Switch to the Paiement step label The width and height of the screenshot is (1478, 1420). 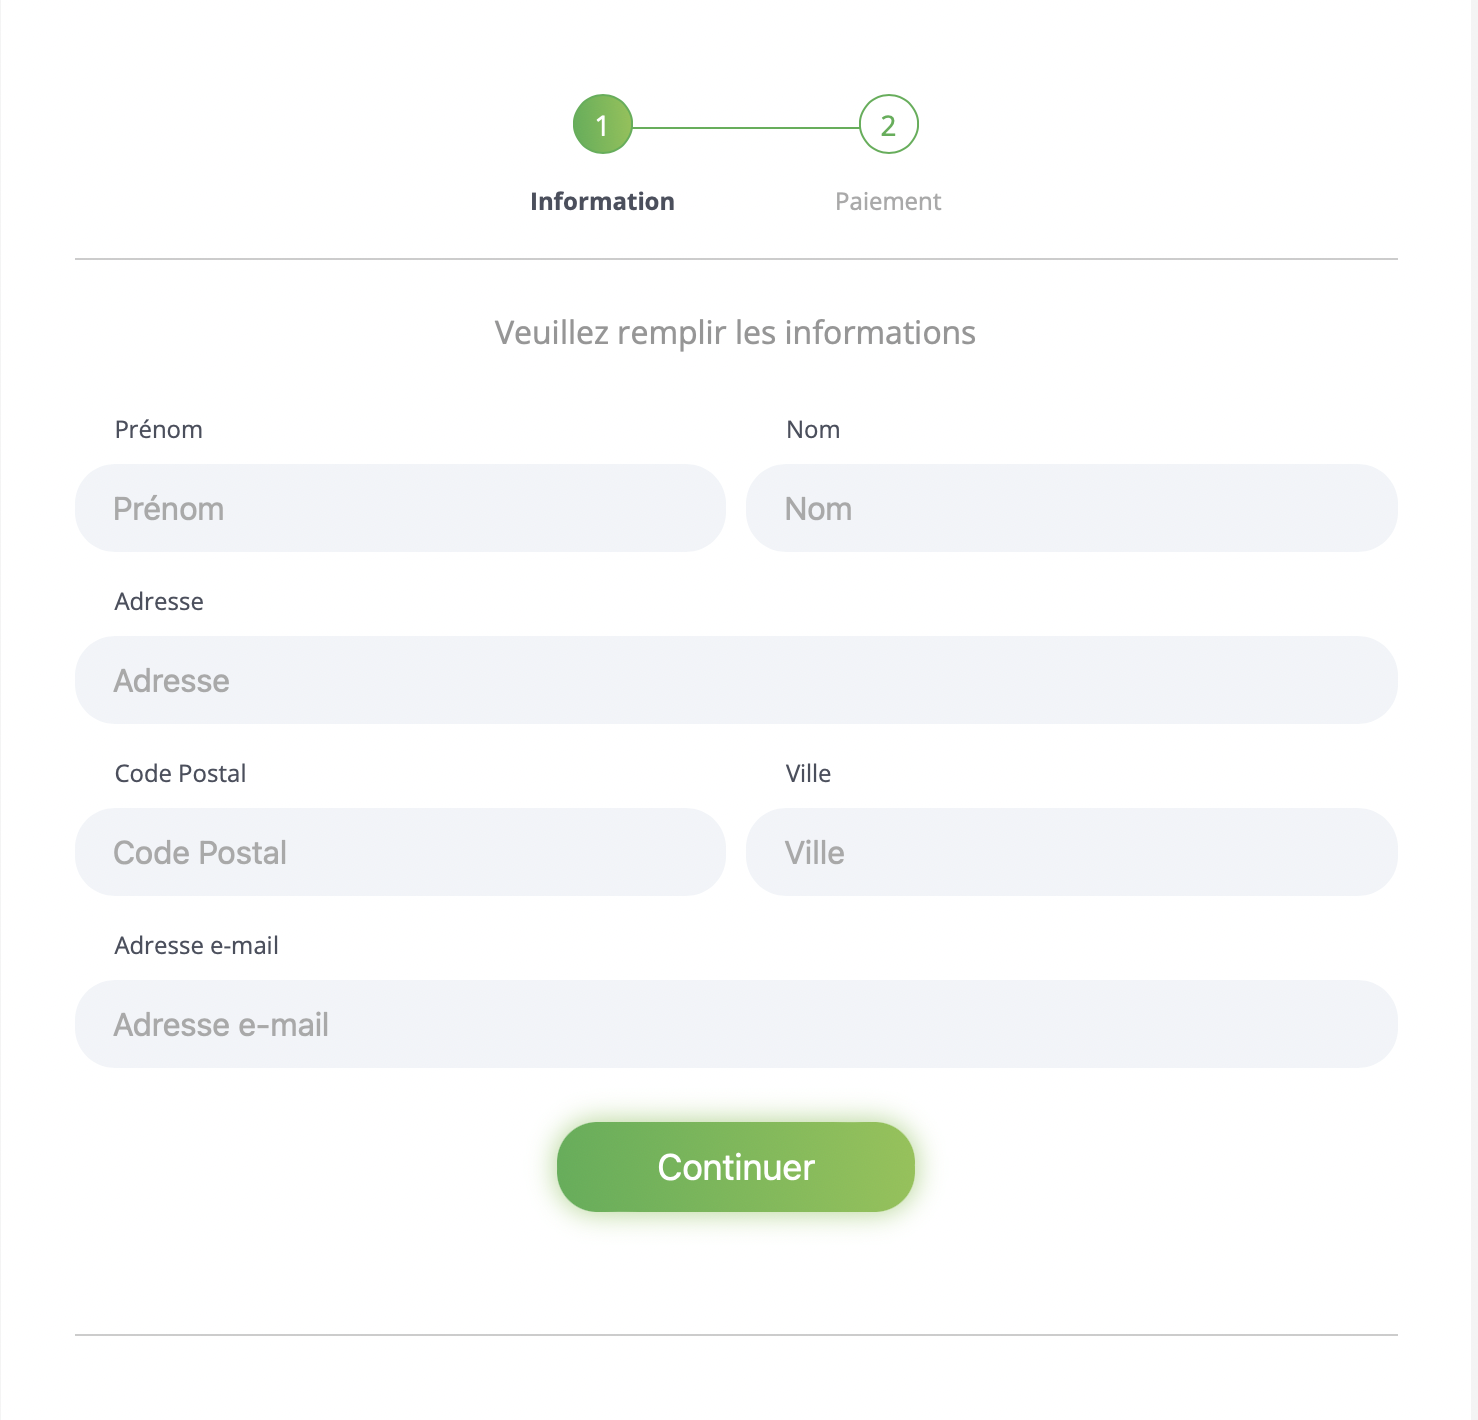point(888,201)
